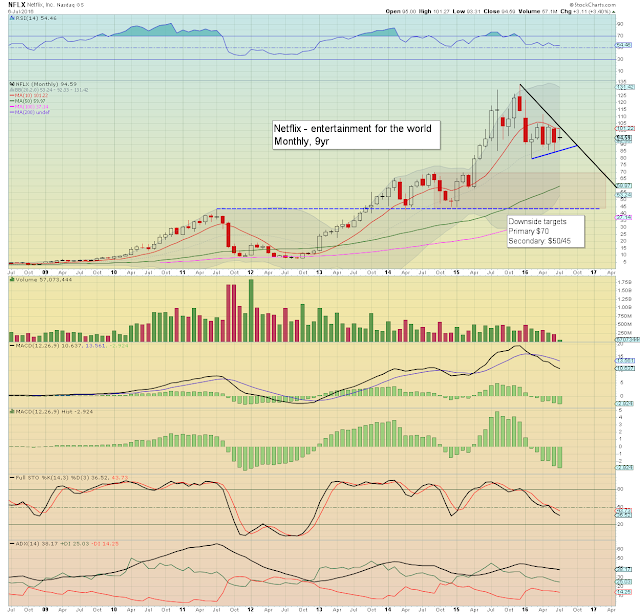This screenshot has height=614, width=640.
Task: Click the tallest green volume bar in early 2012
Action: click(251, 311)
